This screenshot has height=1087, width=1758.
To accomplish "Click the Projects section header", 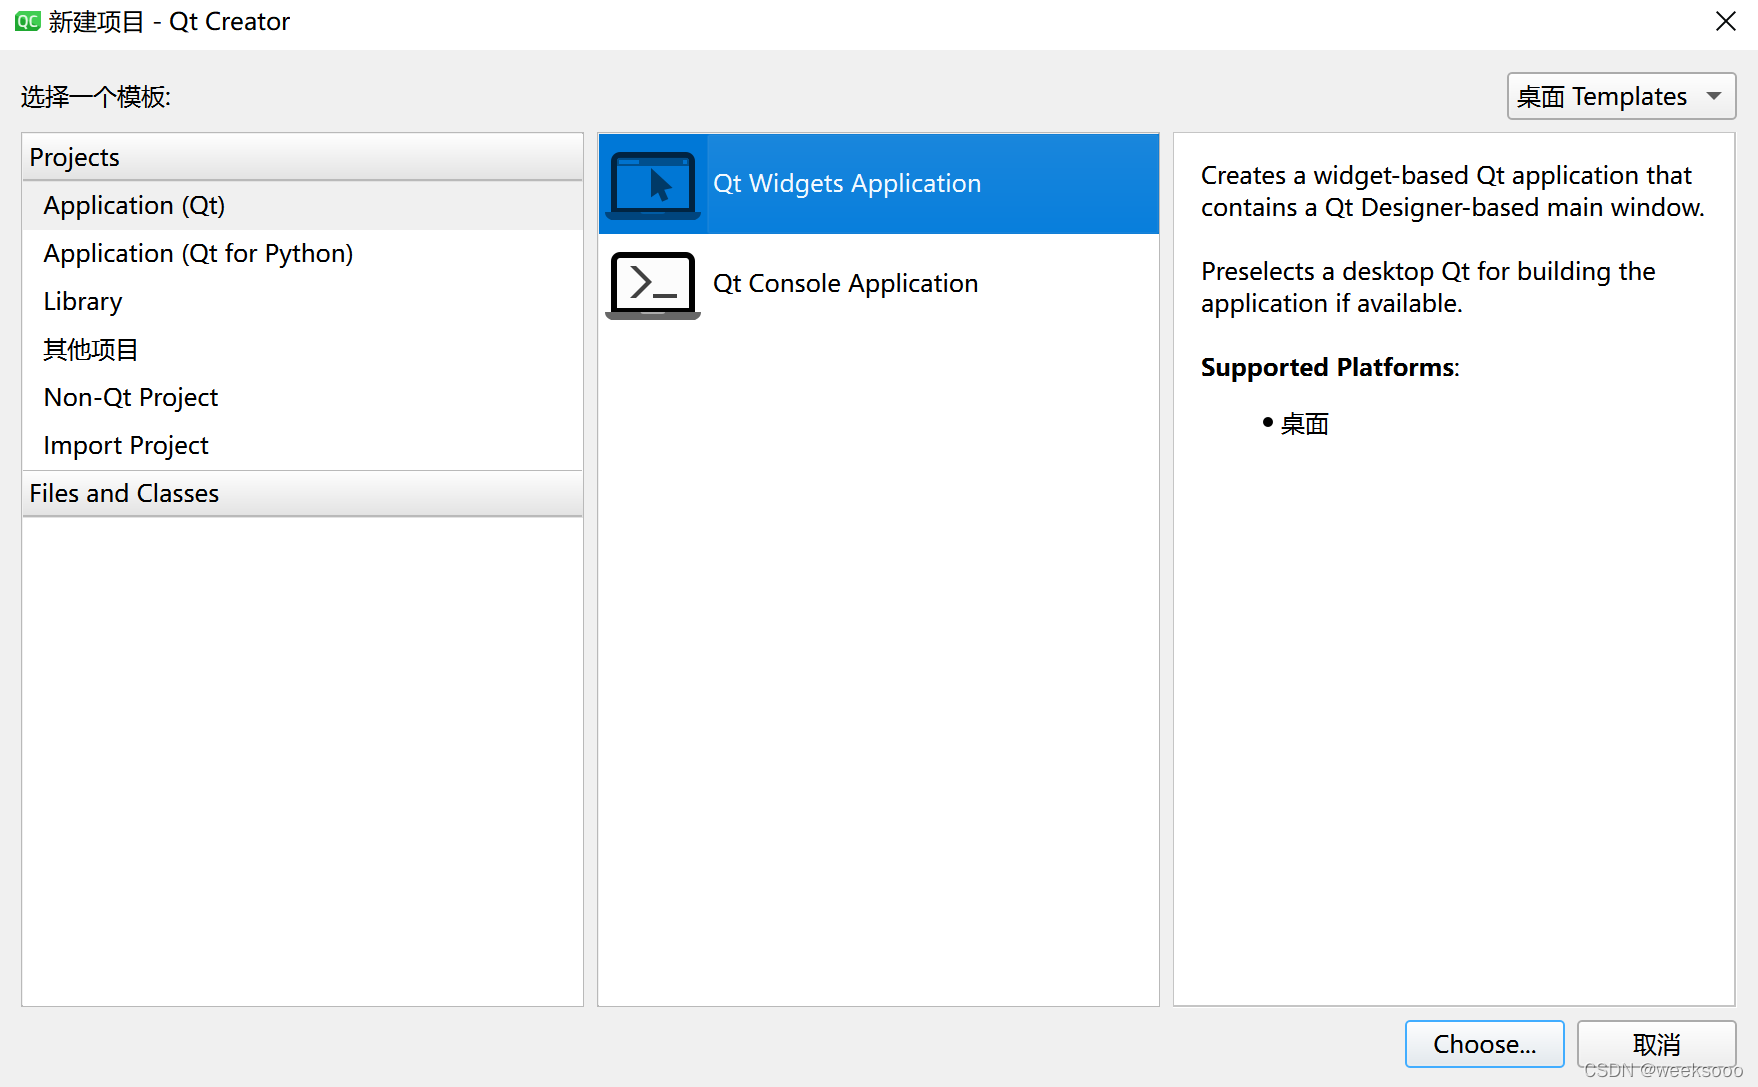I will [x=302, y=157].
